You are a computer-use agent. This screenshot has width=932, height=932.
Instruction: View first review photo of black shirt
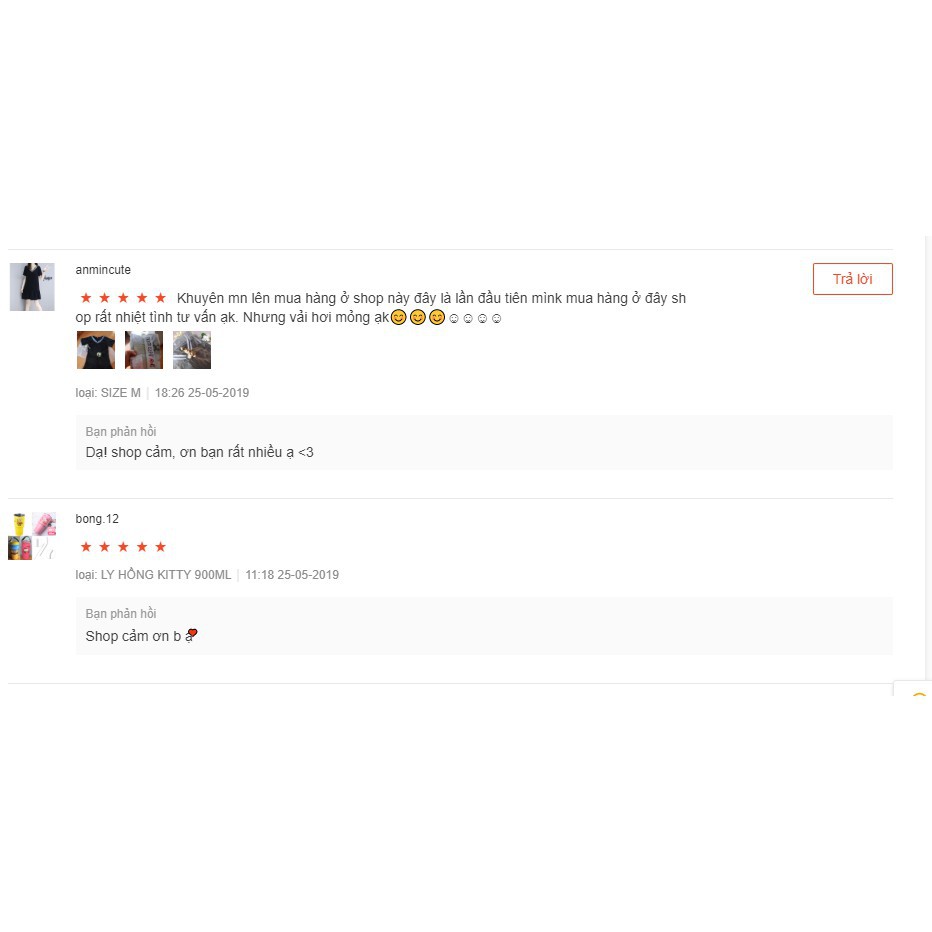coord(96,350)
